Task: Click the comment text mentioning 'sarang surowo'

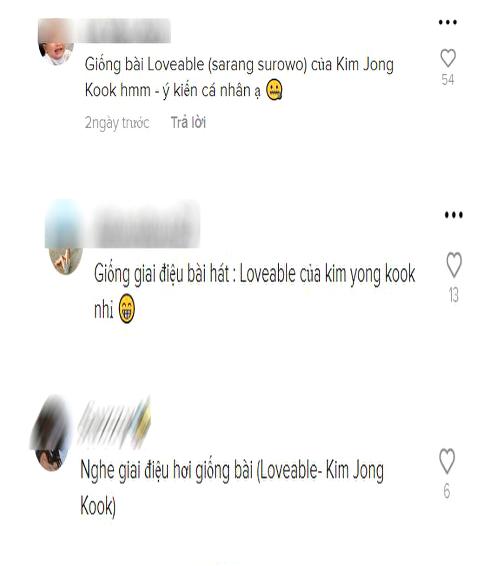Action: [239, 78]
